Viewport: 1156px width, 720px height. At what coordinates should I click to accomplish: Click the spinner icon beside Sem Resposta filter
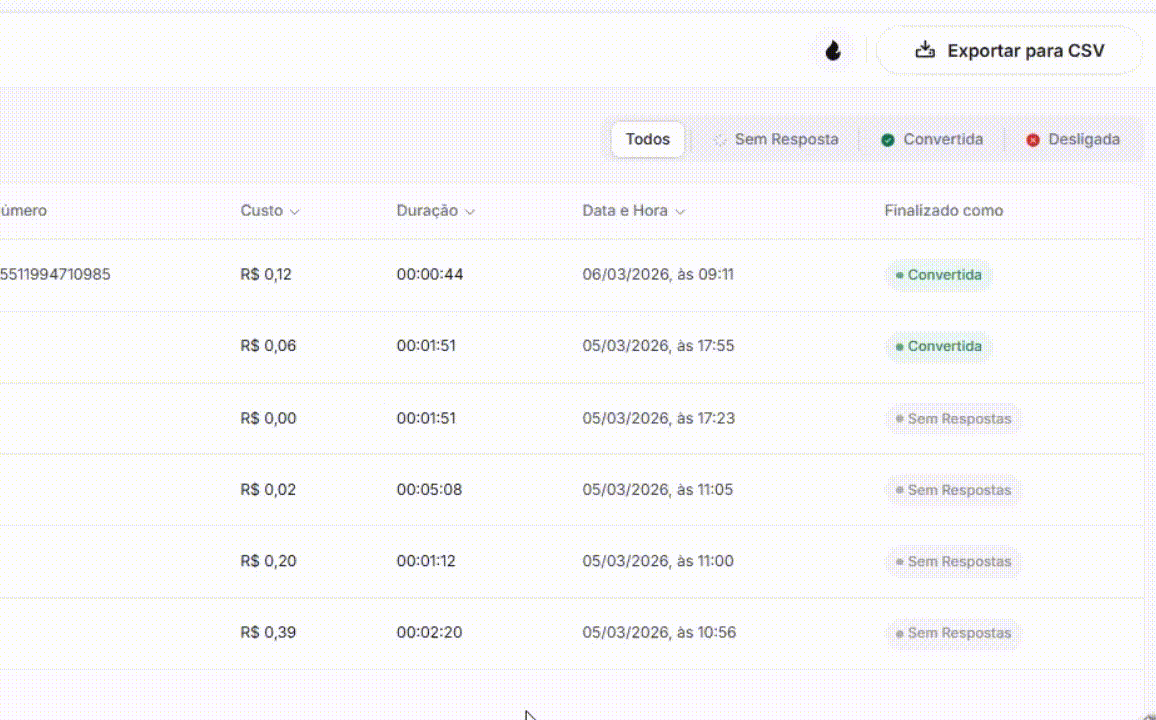tap(720, 140)
